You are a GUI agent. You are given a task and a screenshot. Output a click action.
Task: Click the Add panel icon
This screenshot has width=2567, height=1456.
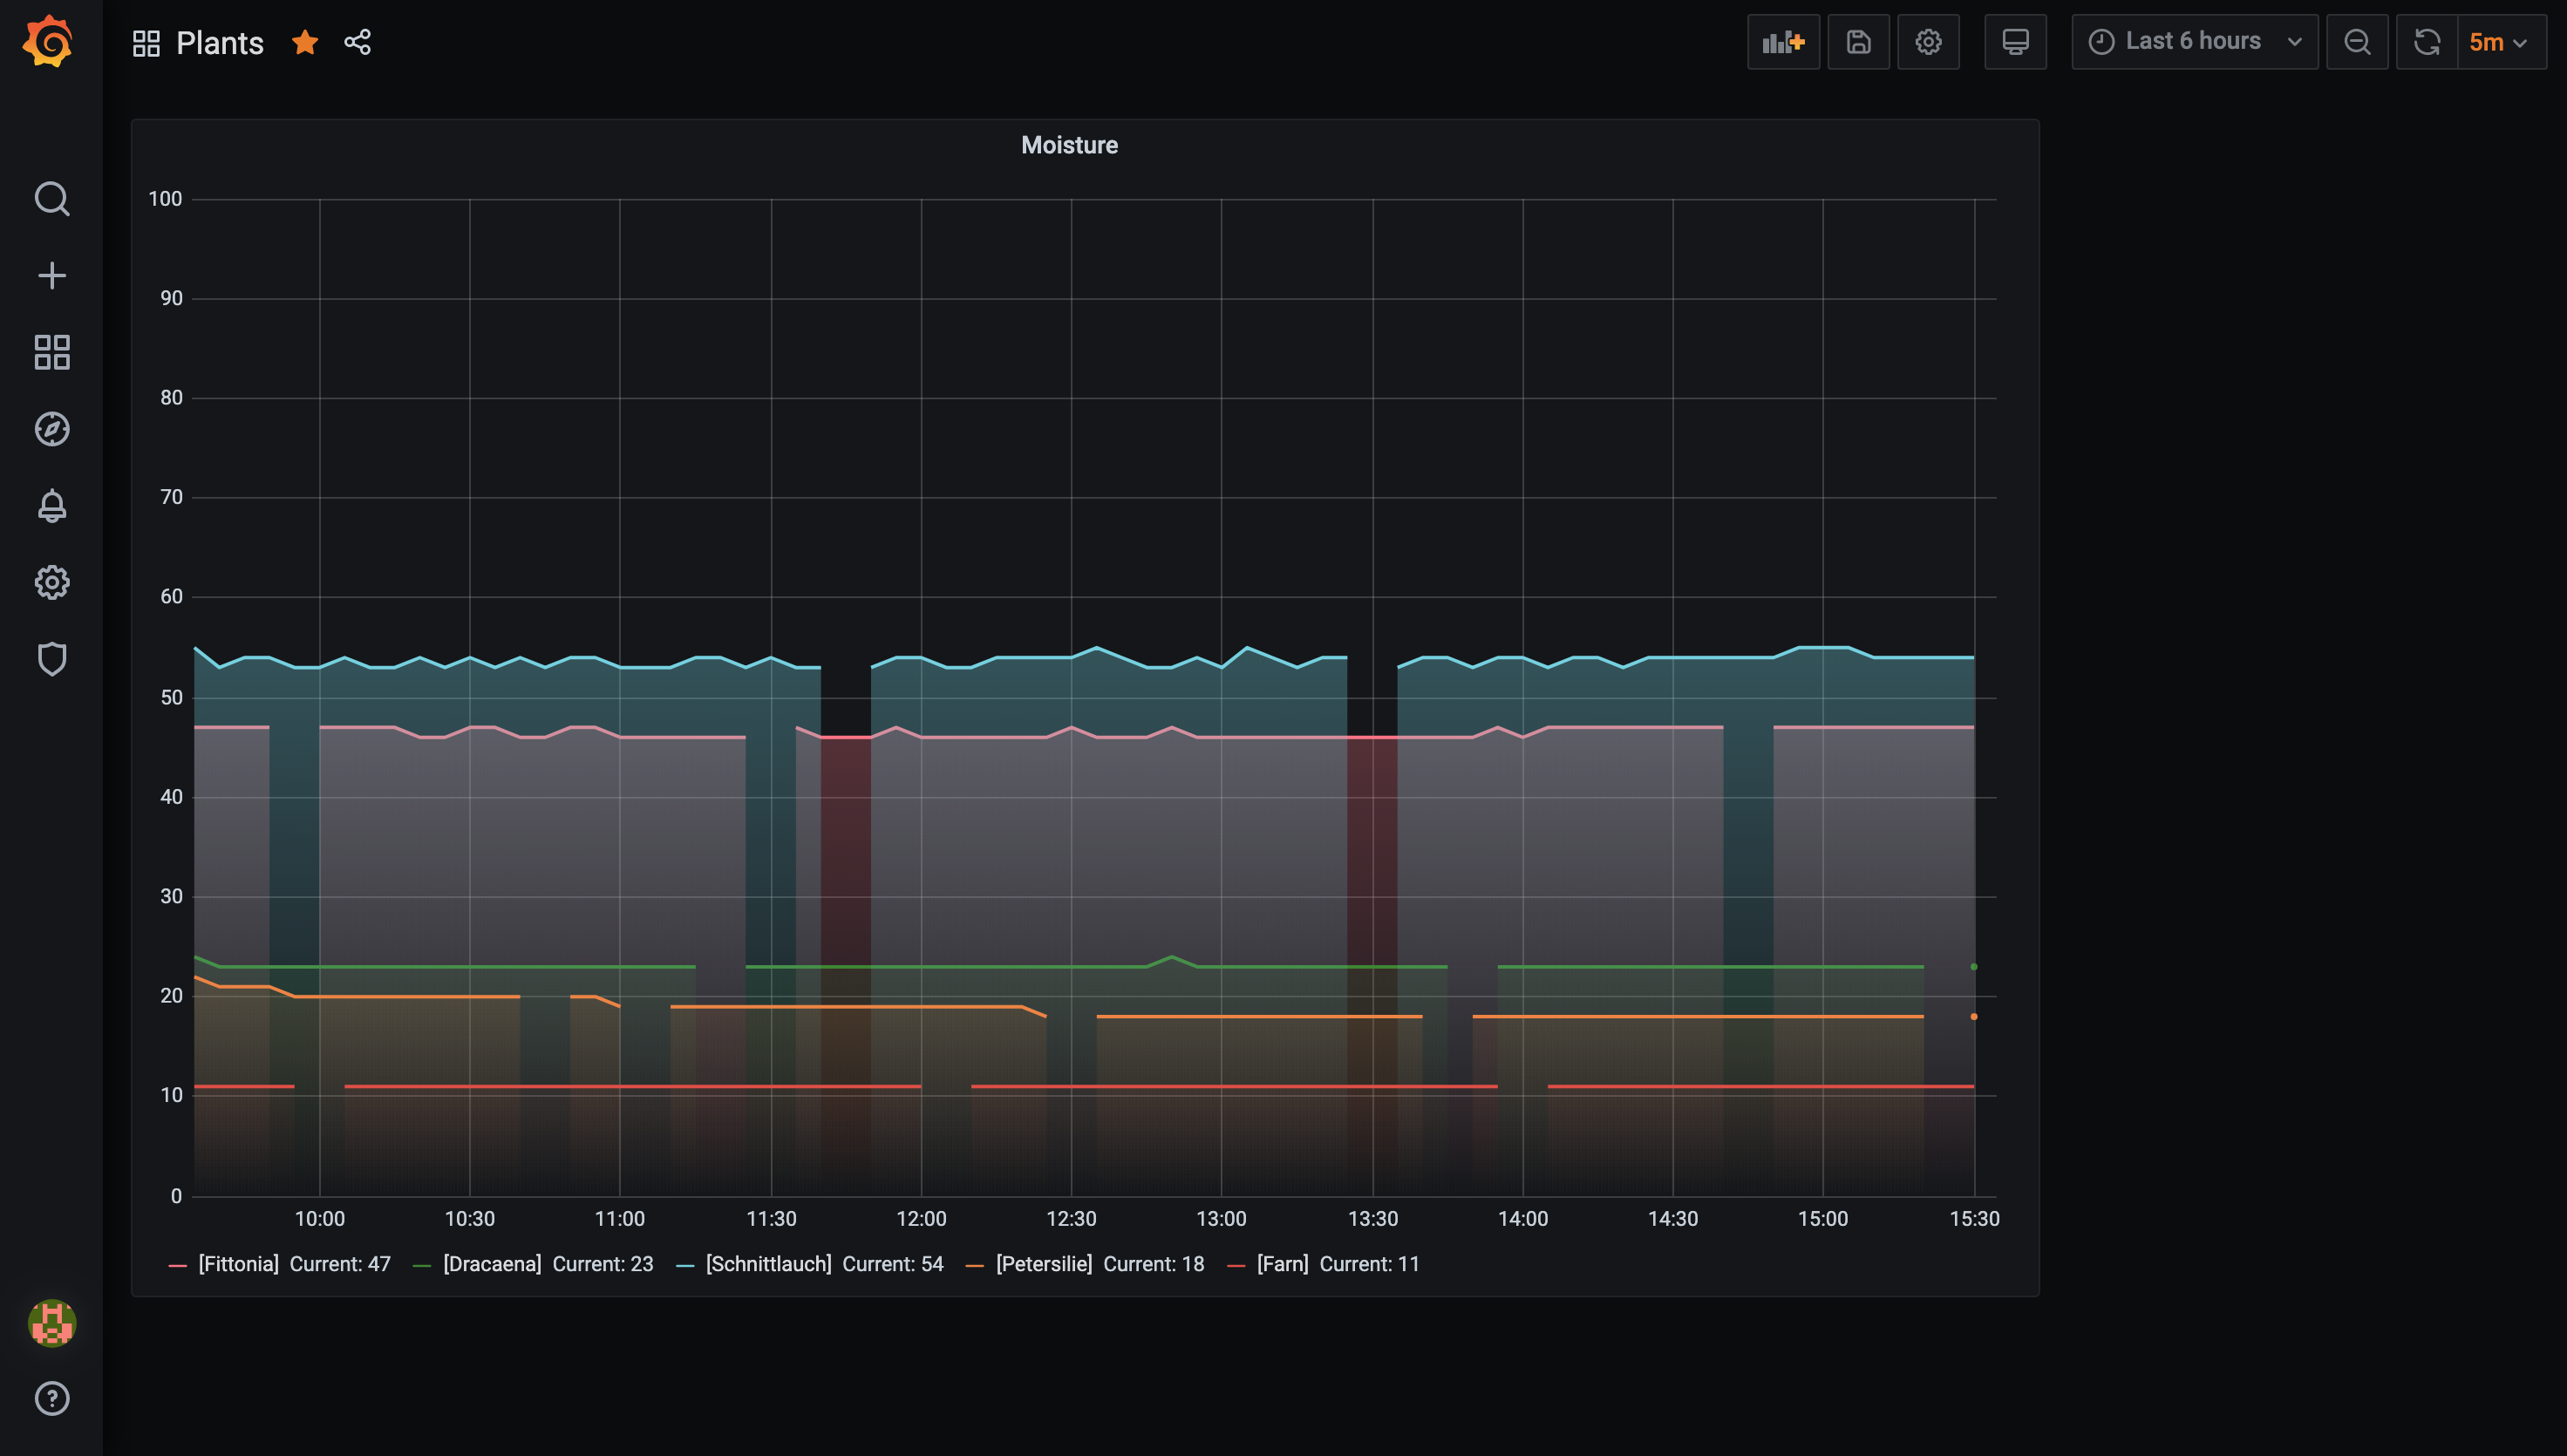click(1782, 42)
